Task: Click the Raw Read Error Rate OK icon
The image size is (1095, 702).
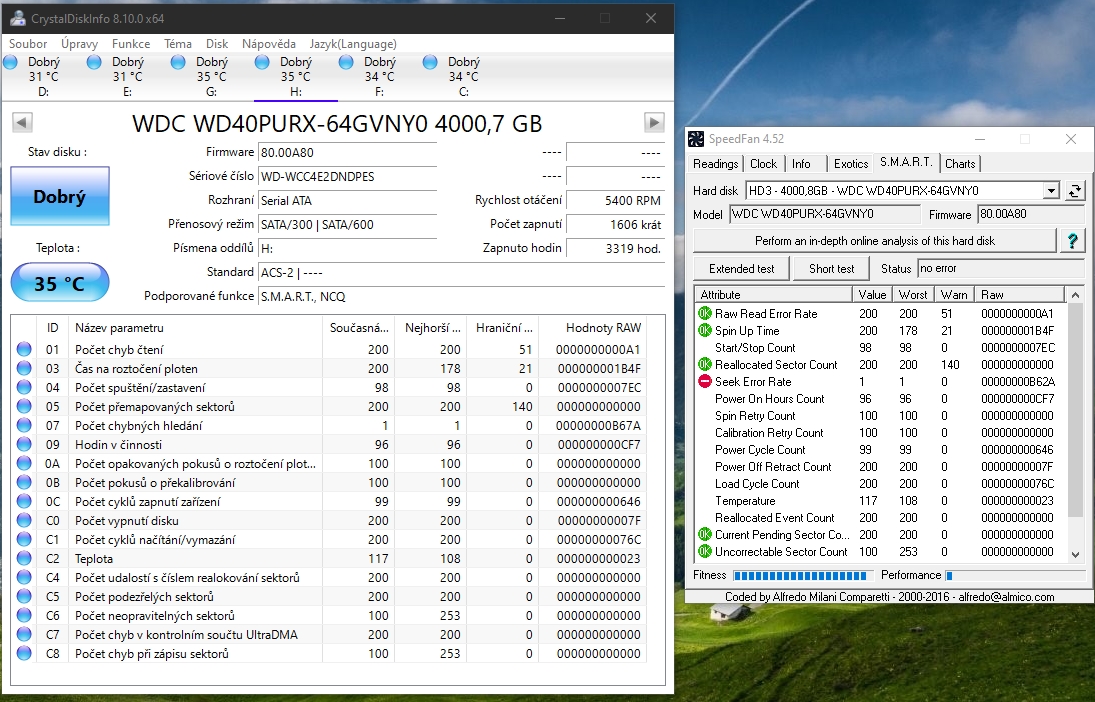Action: (x=704, y=314)
